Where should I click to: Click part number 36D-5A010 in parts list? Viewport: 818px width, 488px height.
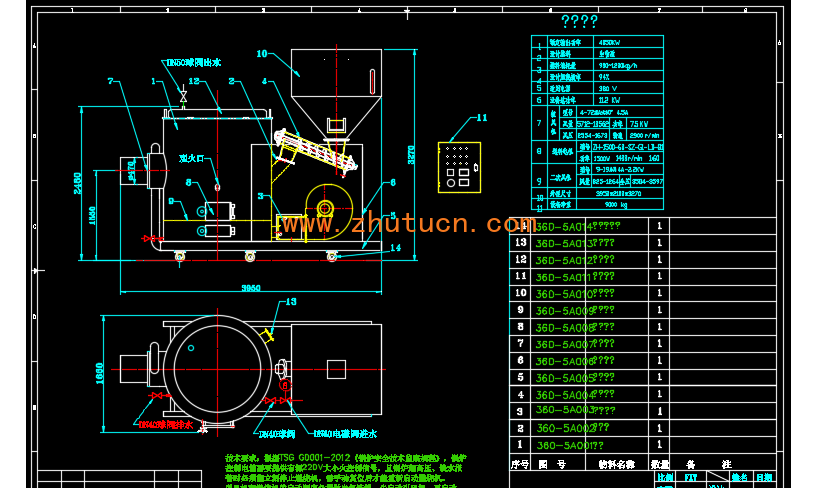pos(562,293)
